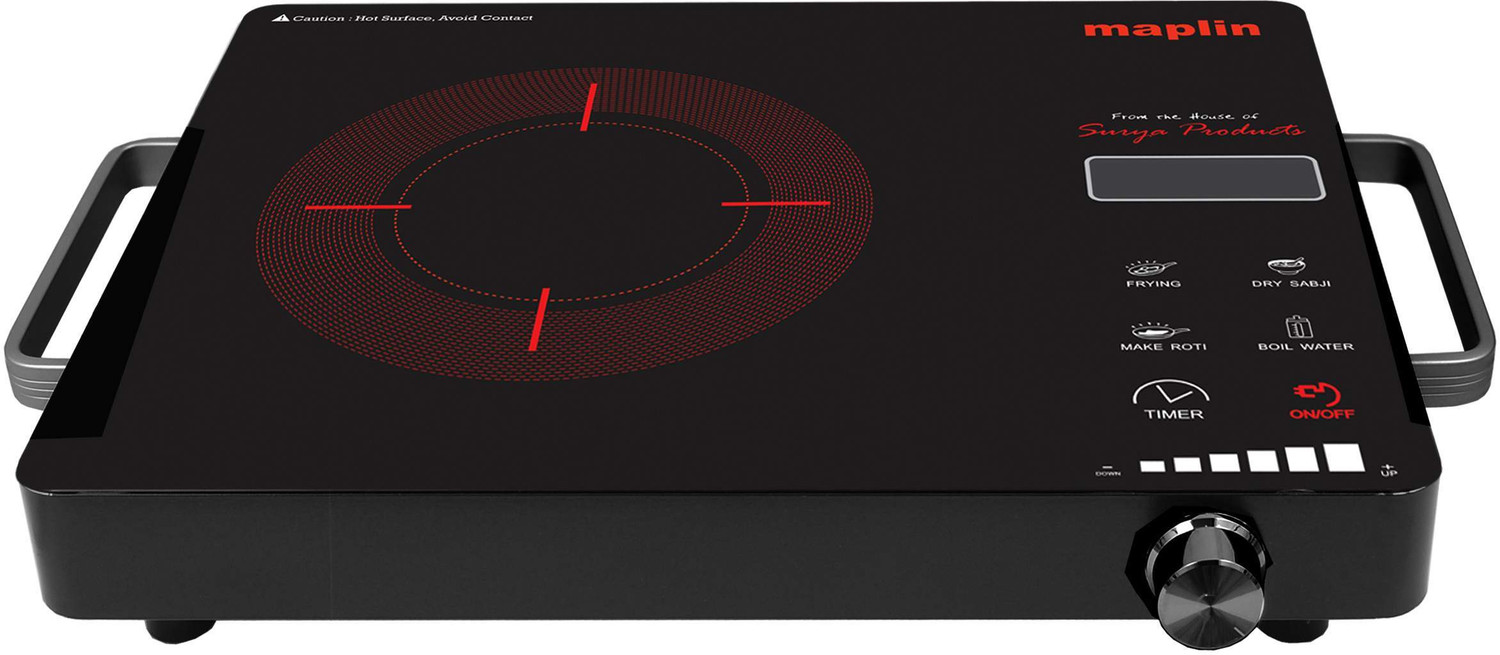Click the MAKE ROTI label text
Screen dimensions: 1500x655
point(1163,347)
